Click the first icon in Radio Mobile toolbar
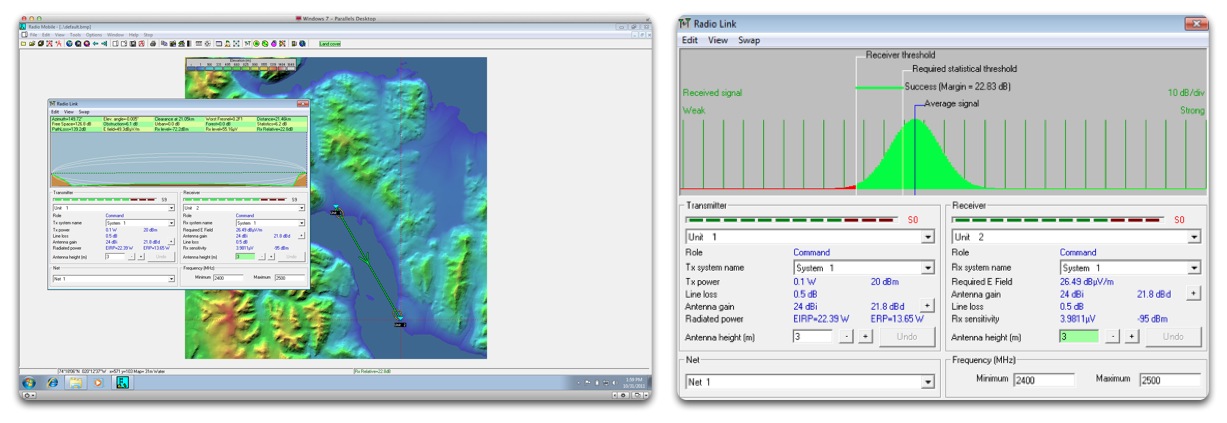Screen dimensions: 1227x423 [23, 46]
